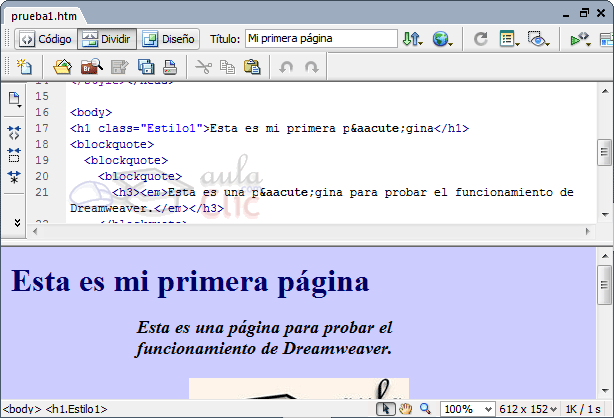
Task: Switch to Código view
Action: (43, 40)
